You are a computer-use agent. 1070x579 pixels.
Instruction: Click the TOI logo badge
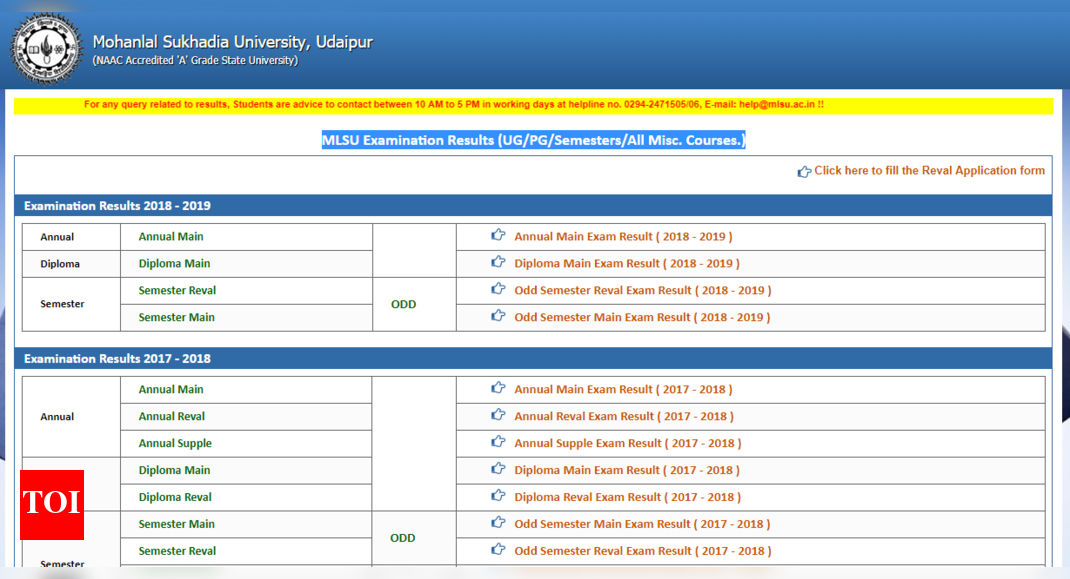pos(51,504)
